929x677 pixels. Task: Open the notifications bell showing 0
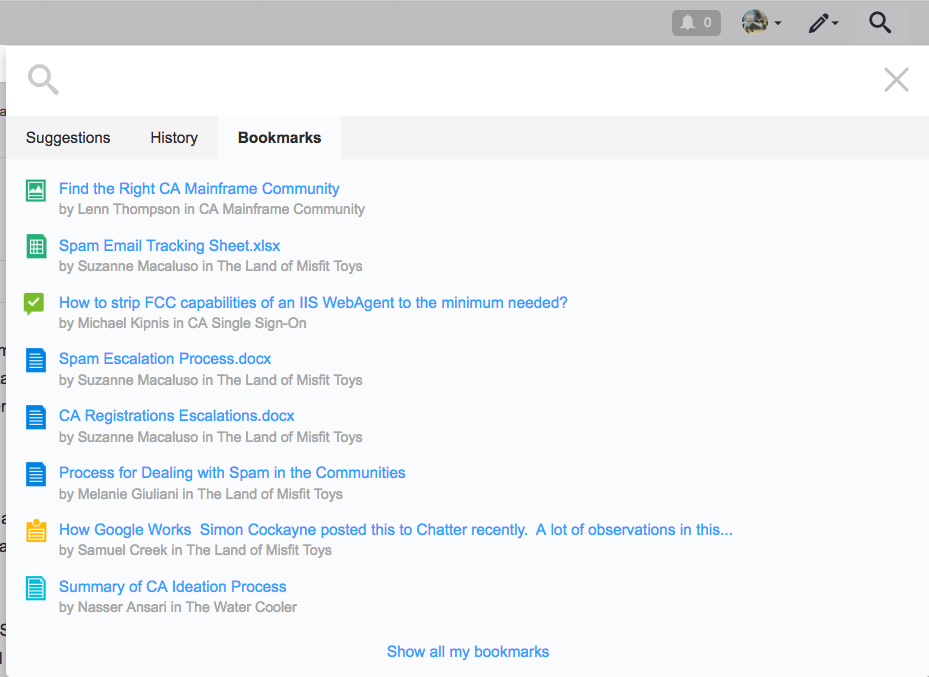click(x=696, y=23)
